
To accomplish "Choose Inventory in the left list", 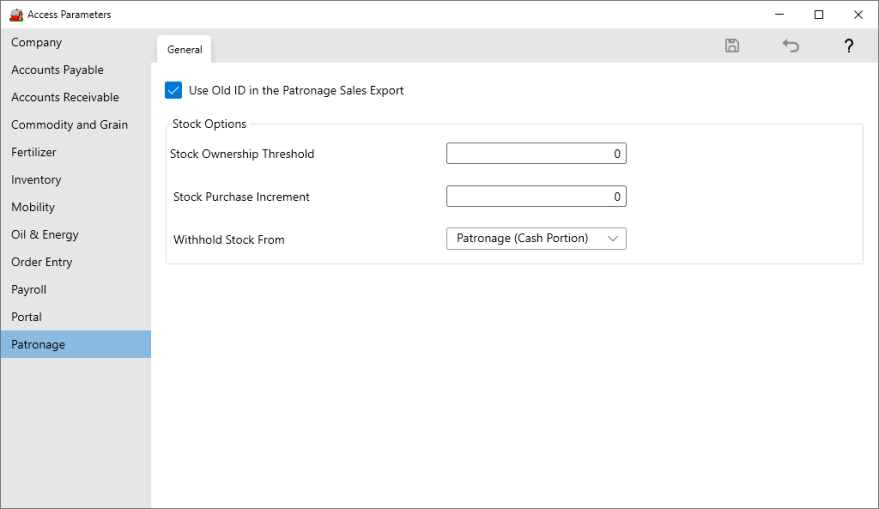I will click(36, 180).
